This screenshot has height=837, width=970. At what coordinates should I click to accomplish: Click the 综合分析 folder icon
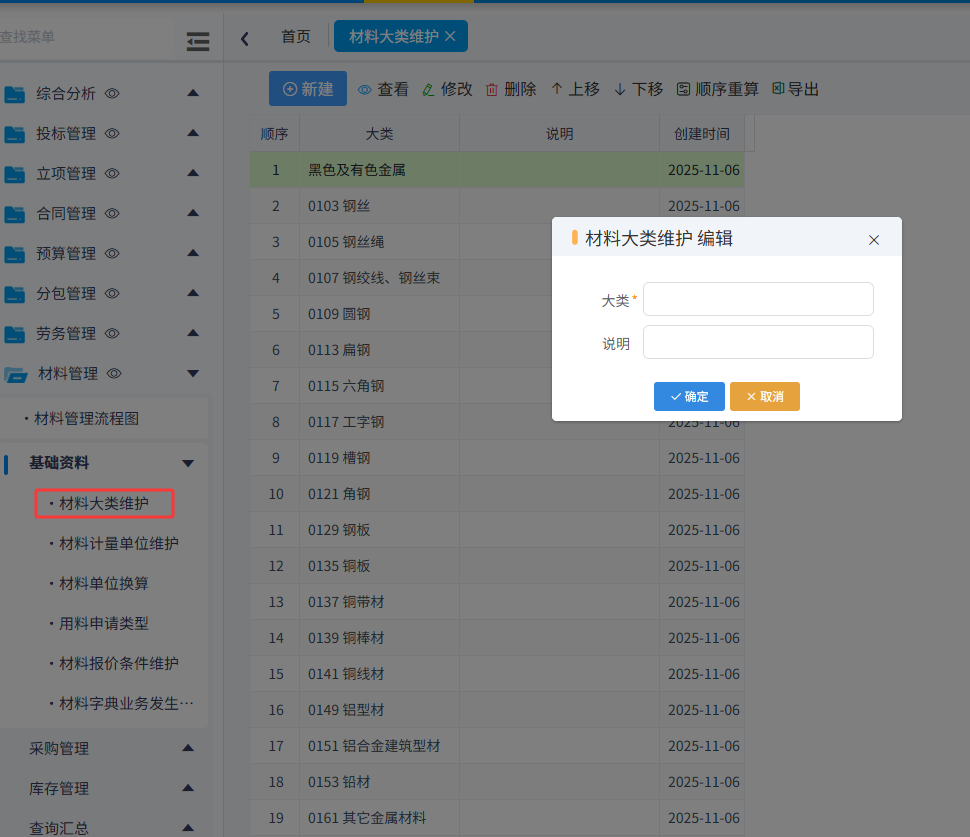14,94
